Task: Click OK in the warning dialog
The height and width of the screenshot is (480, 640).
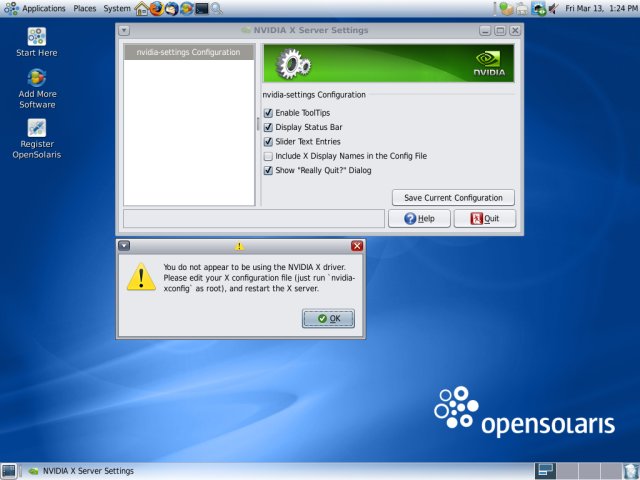Action: (x=328, y=318)
